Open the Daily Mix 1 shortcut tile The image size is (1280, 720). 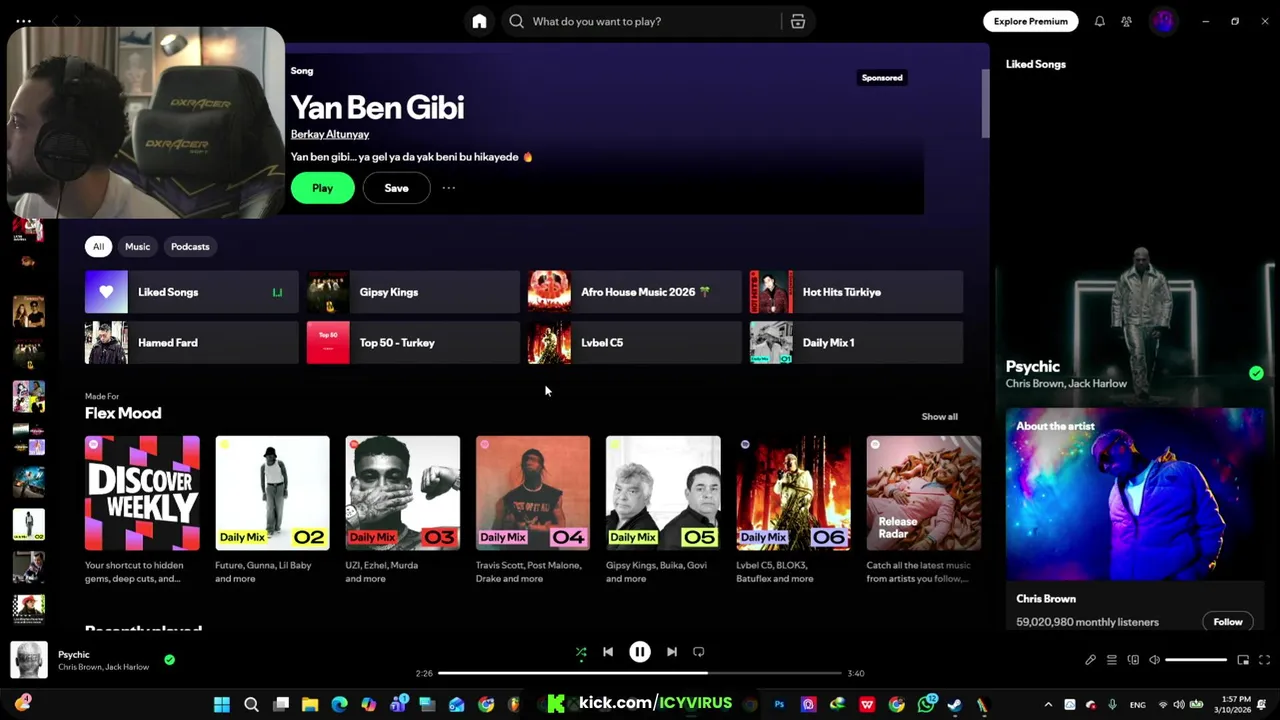click(857, 343)
